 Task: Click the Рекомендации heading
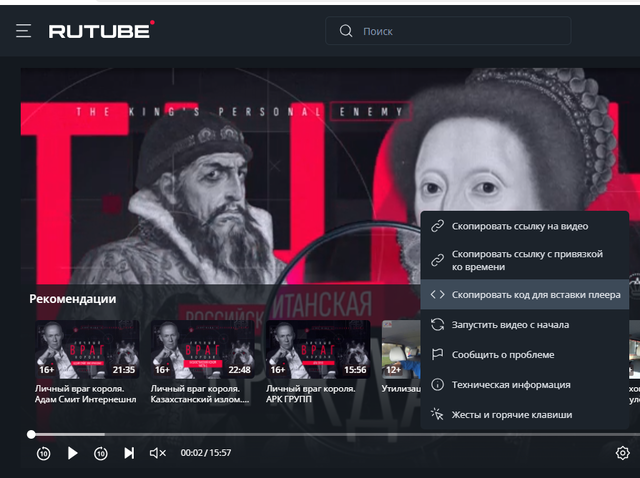(x=73, y=299)
